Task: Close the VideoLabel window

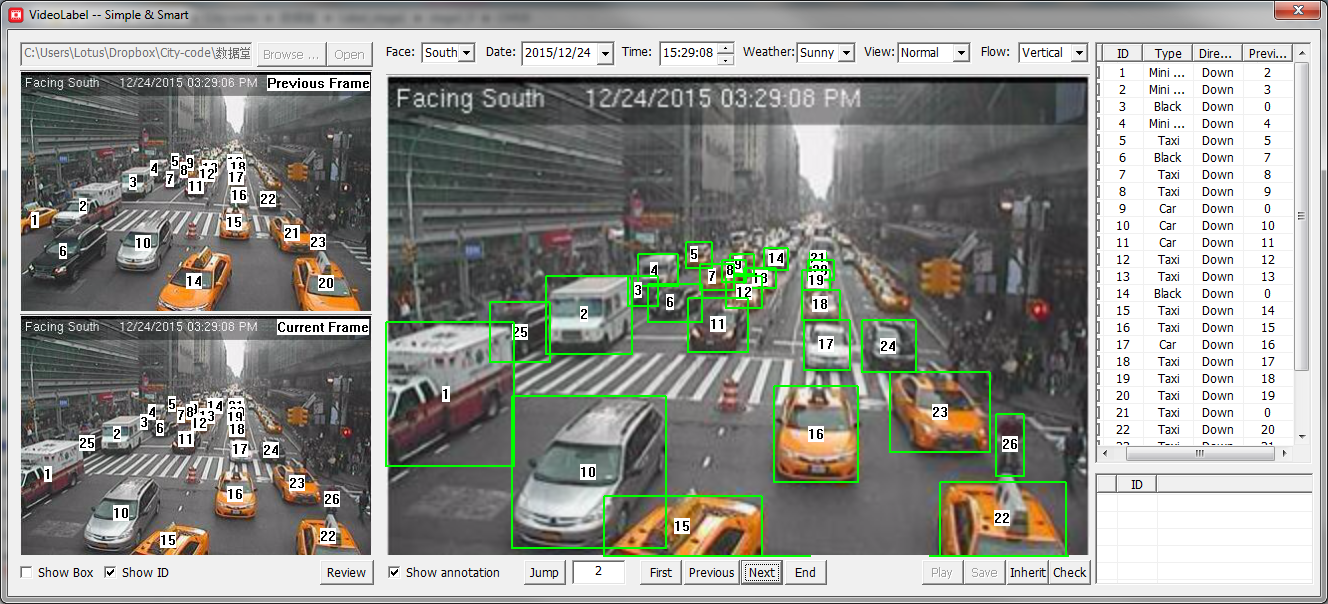Action: pos(1298,10)
